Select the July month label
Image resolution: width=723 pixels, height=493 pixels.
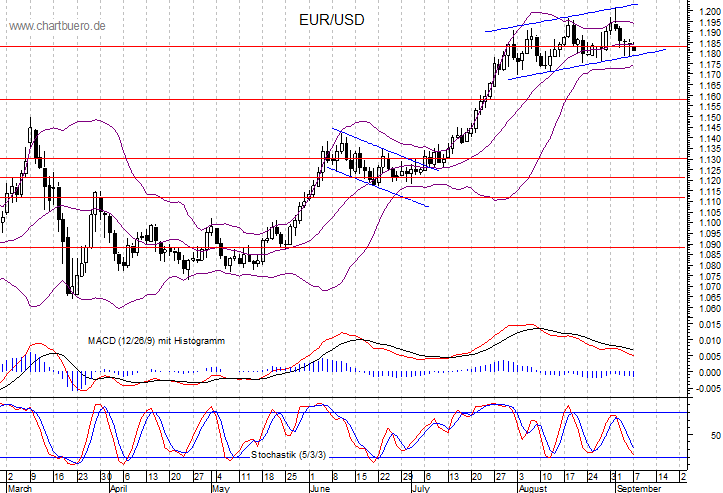point(421,488)
